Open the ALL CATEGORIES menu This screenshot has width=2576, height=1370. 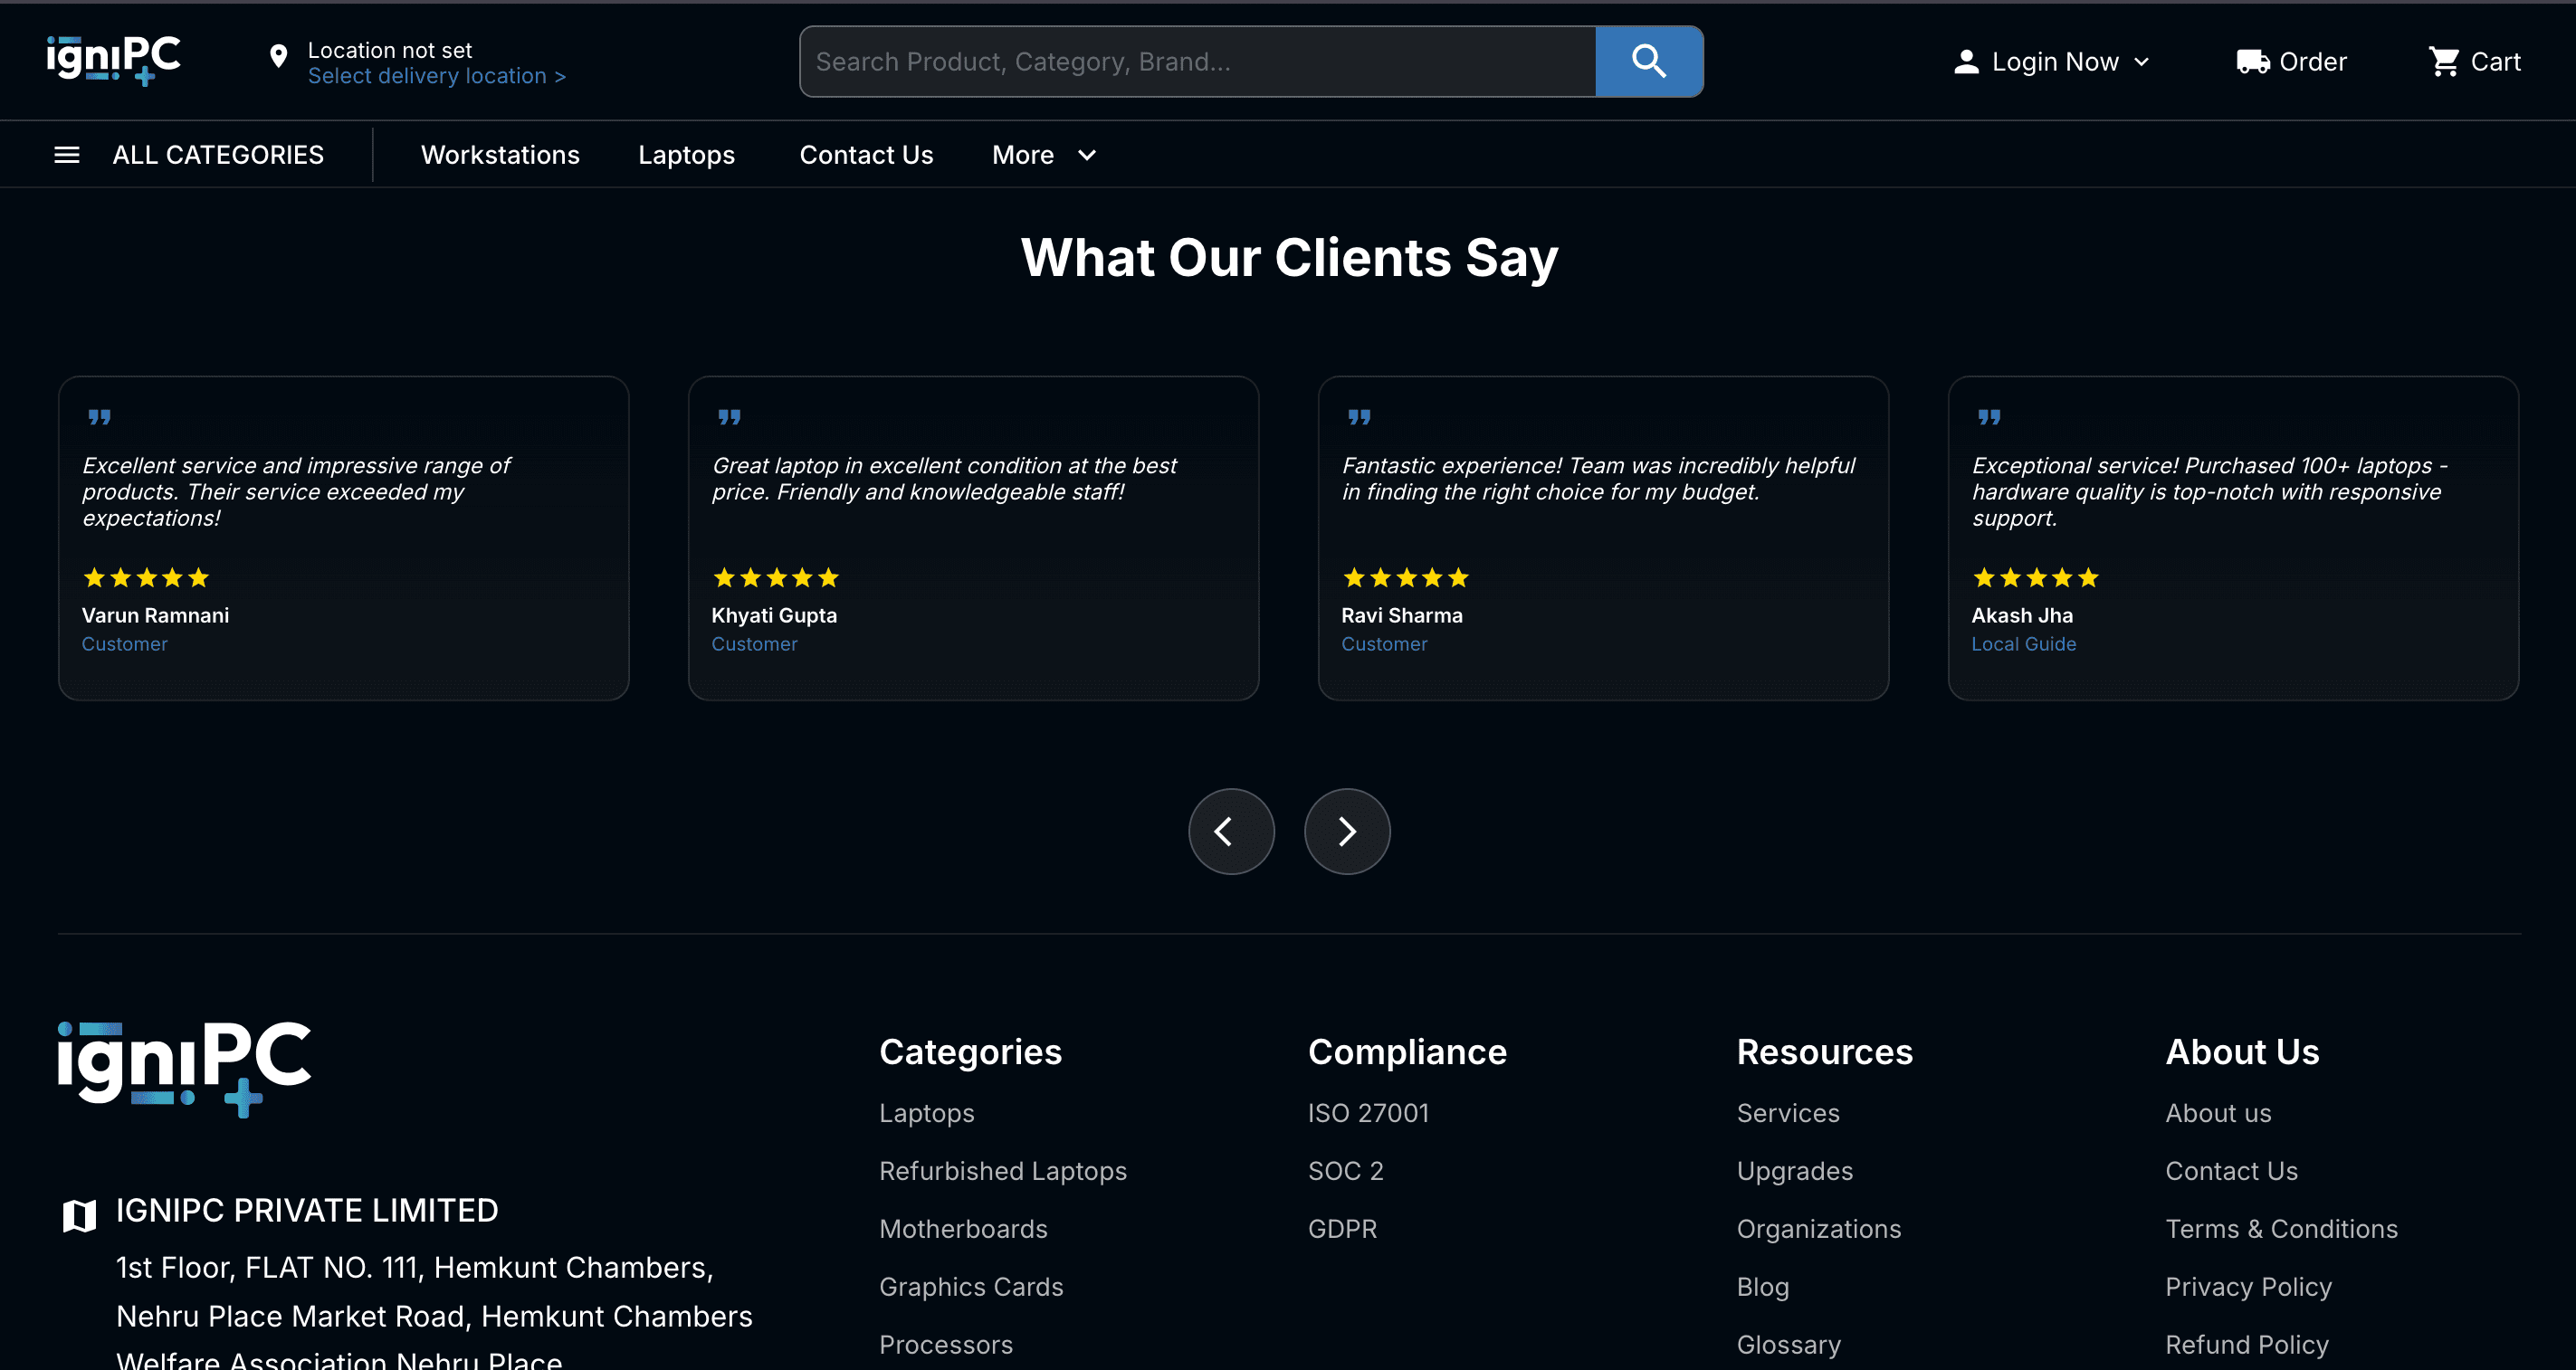click(218, 155)
